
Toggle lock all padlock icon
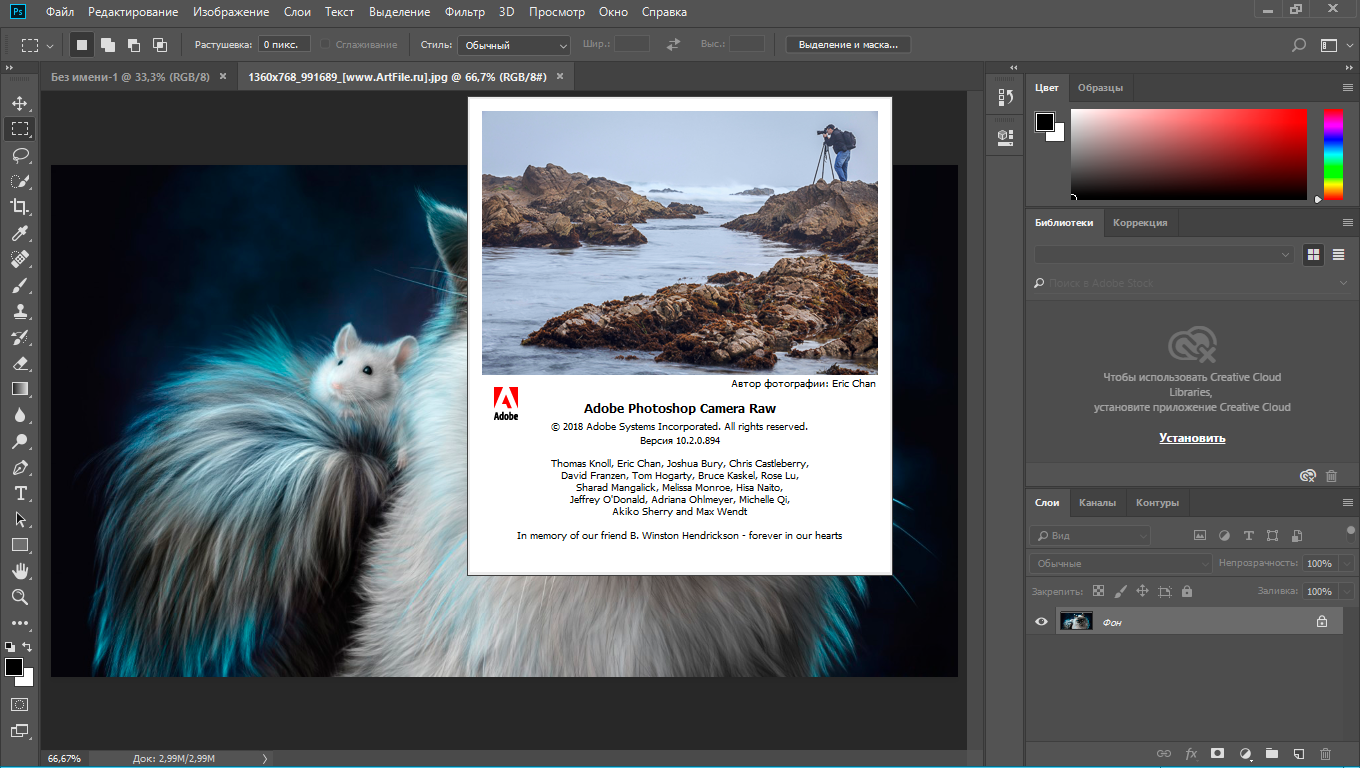click(x=1186, y=592)
